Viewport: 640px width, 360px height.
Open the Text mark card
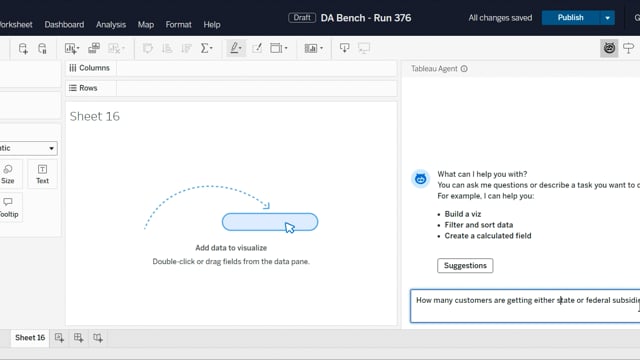tap(42, 174)
